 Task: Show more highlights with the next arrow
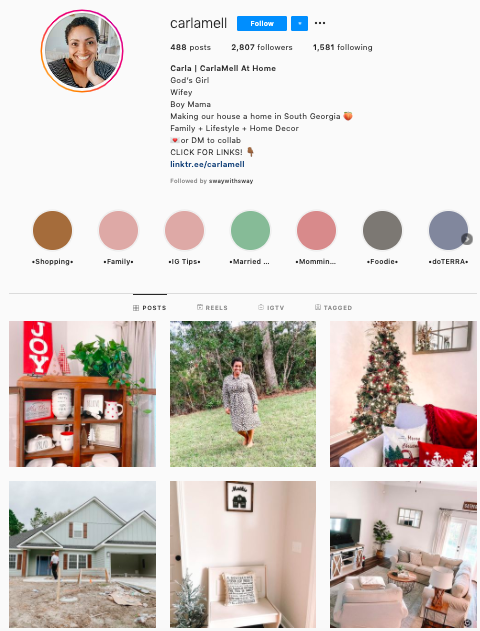pyautogui.click(x=467, y=239)
